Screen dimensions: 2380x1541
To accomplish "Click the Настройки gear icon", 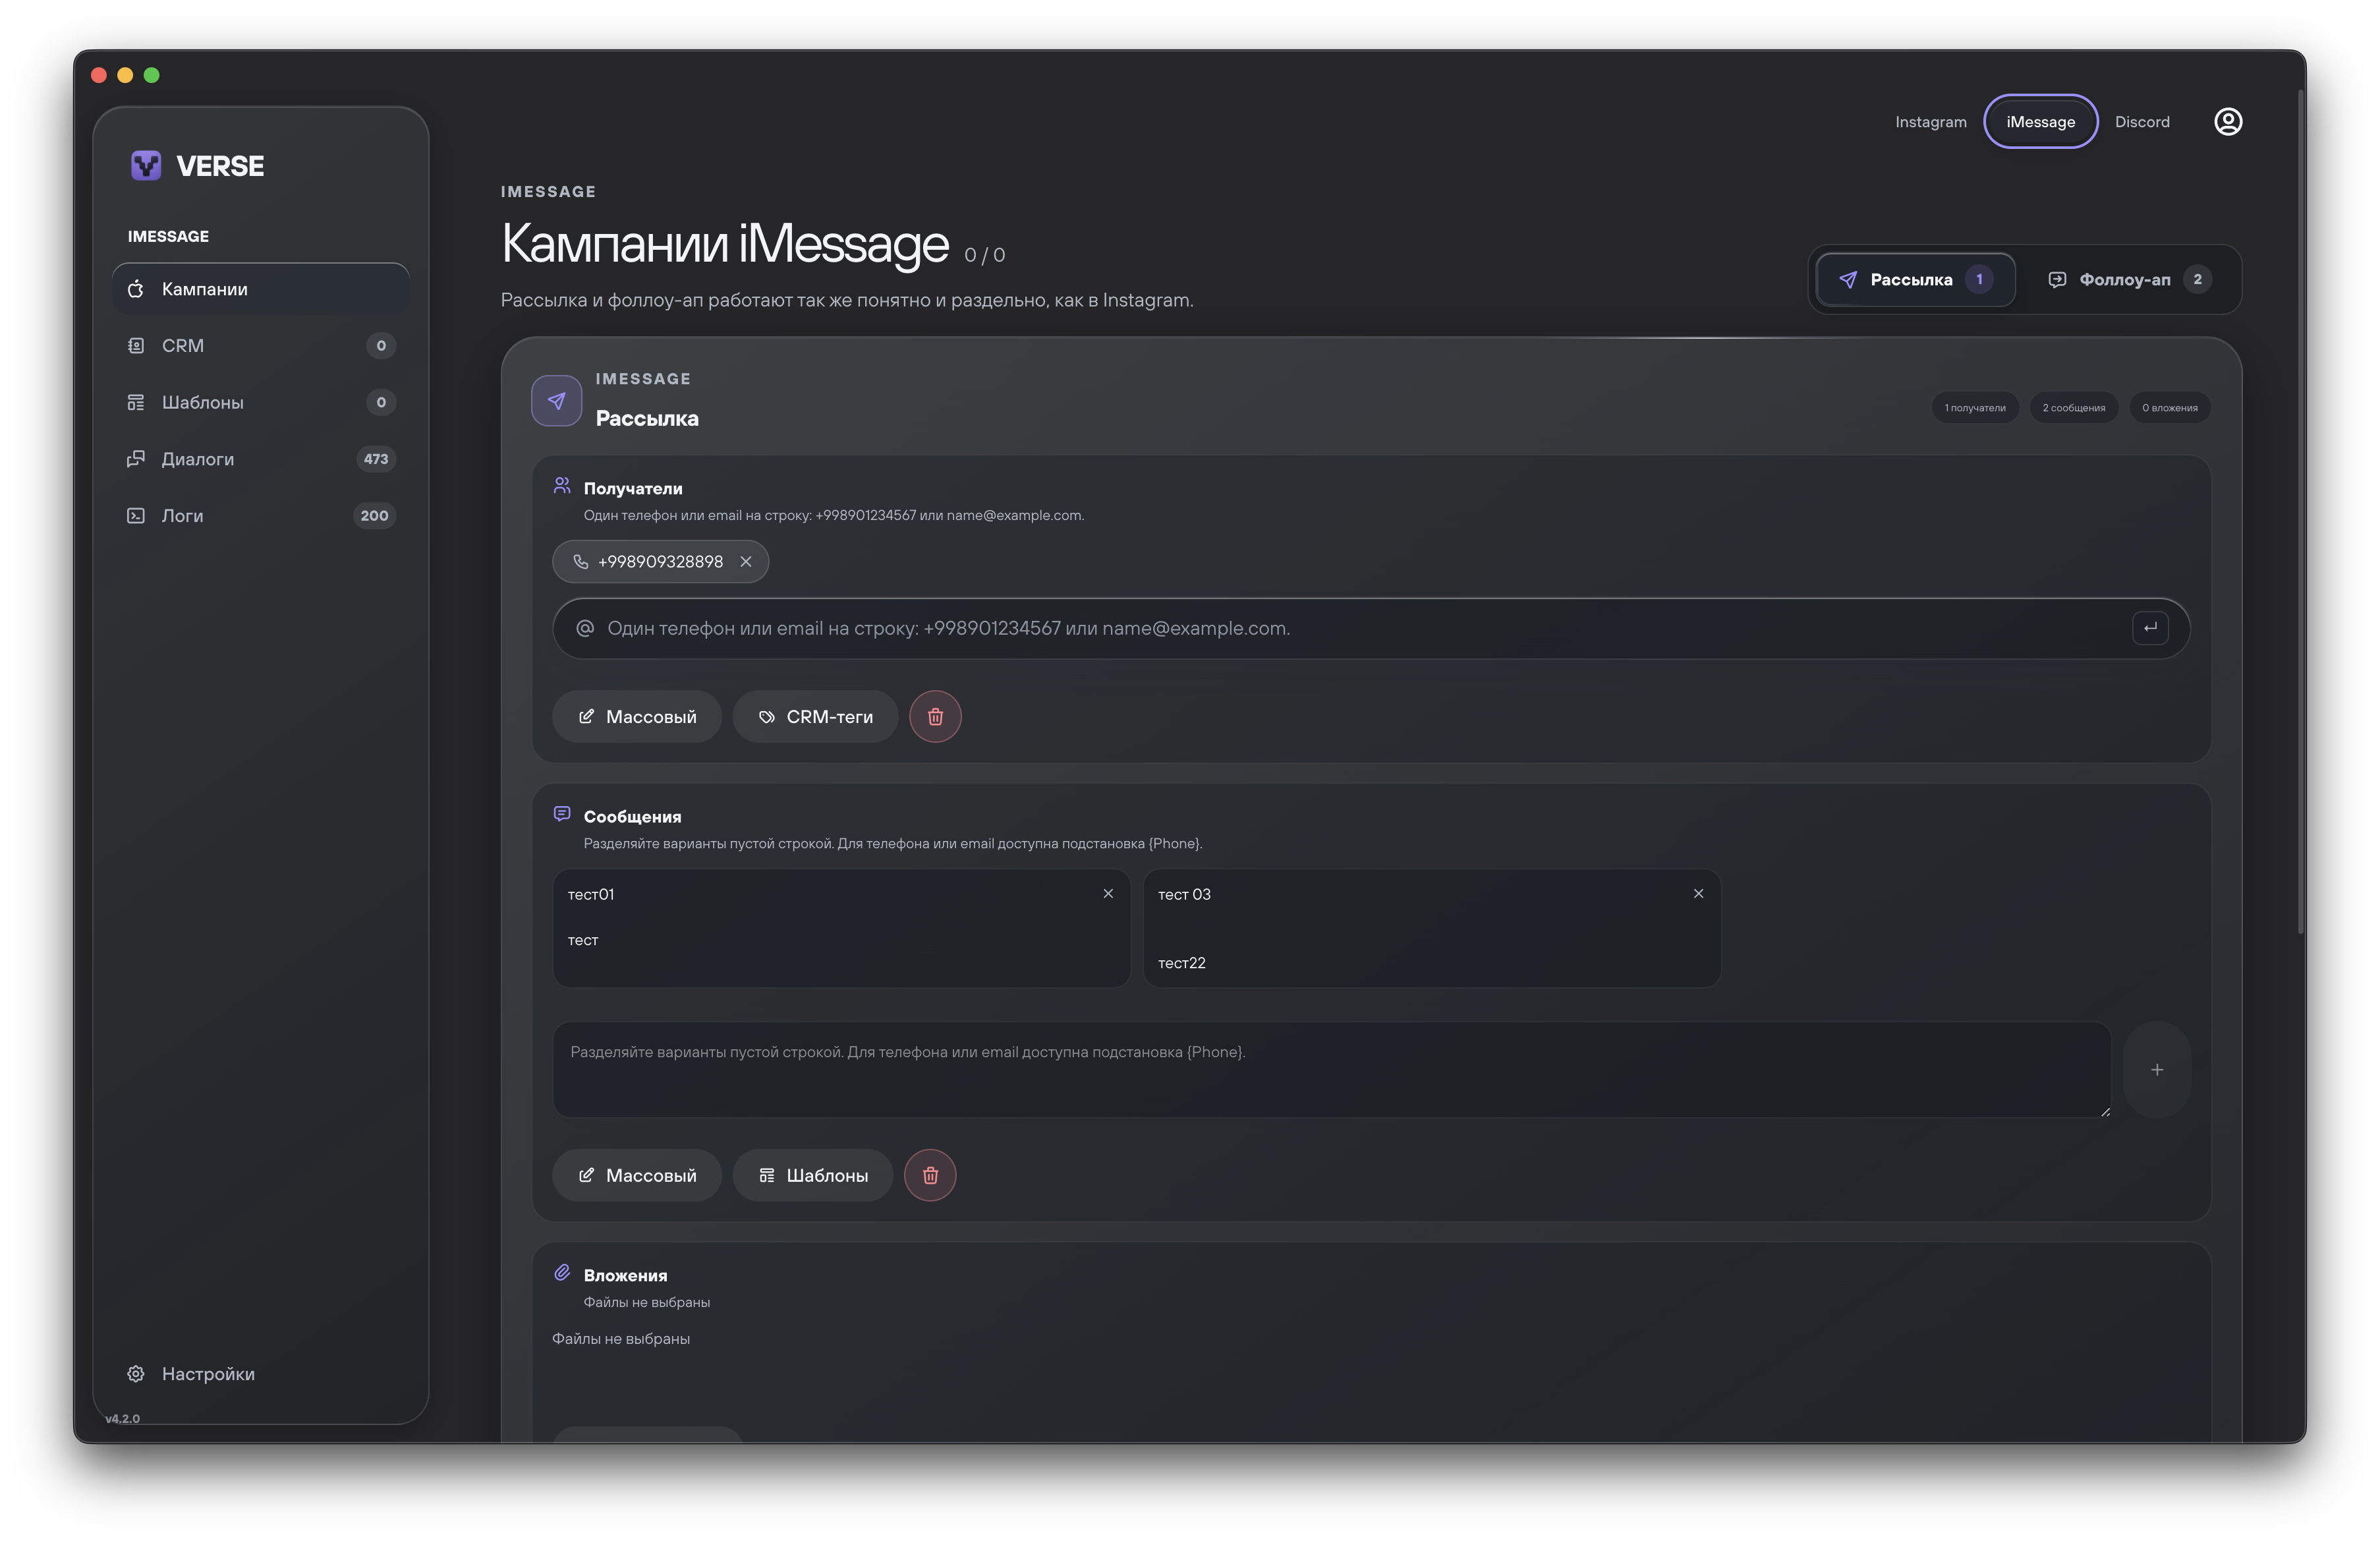I will [136, 1373].
